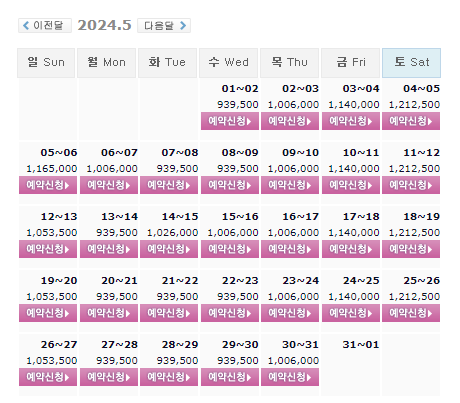Viewport: 460px width, 403px height.
Task: Book the 30~31 Thursday slot
Action: click(x=290, y=377)
